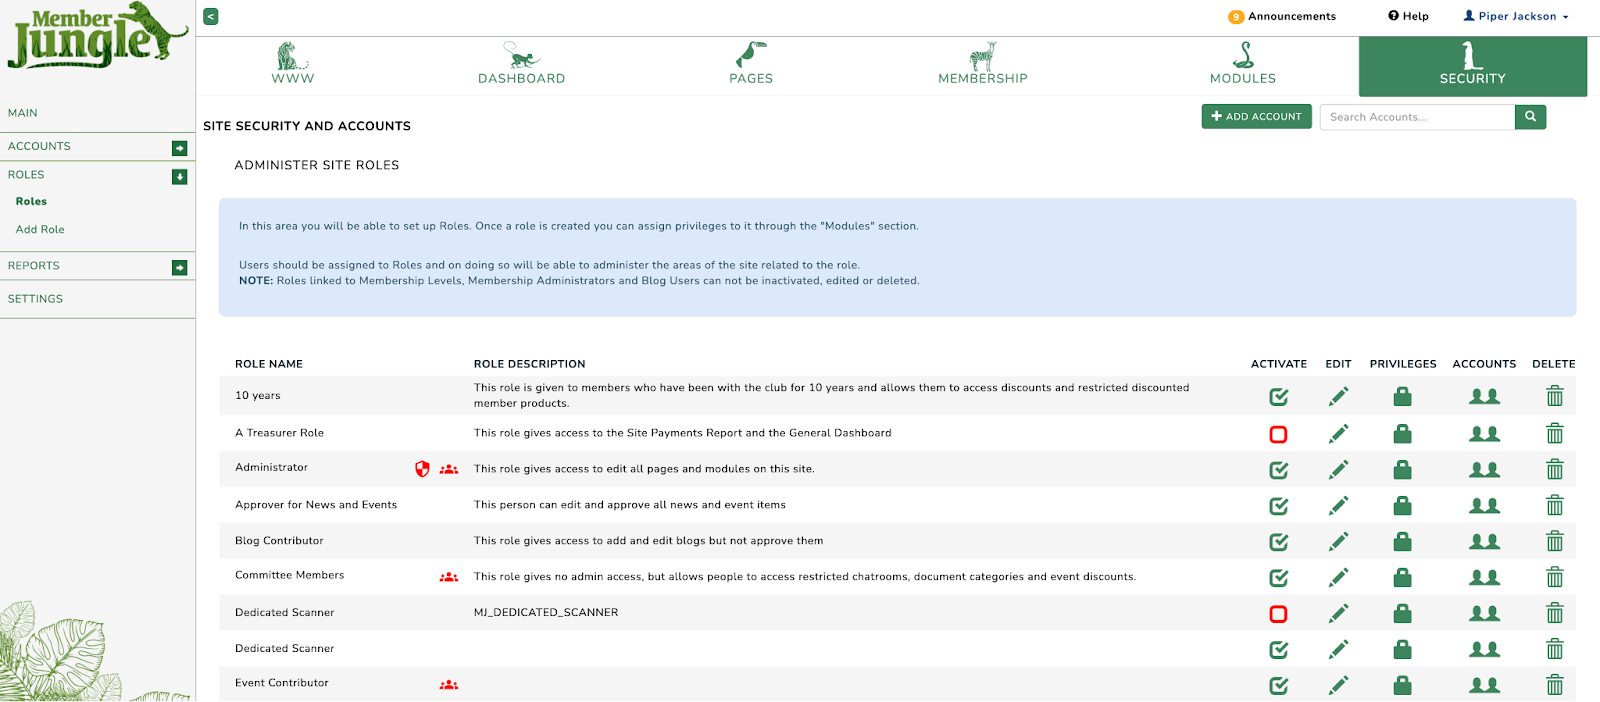Click the Add Account button

click(x=1256, y=116)
